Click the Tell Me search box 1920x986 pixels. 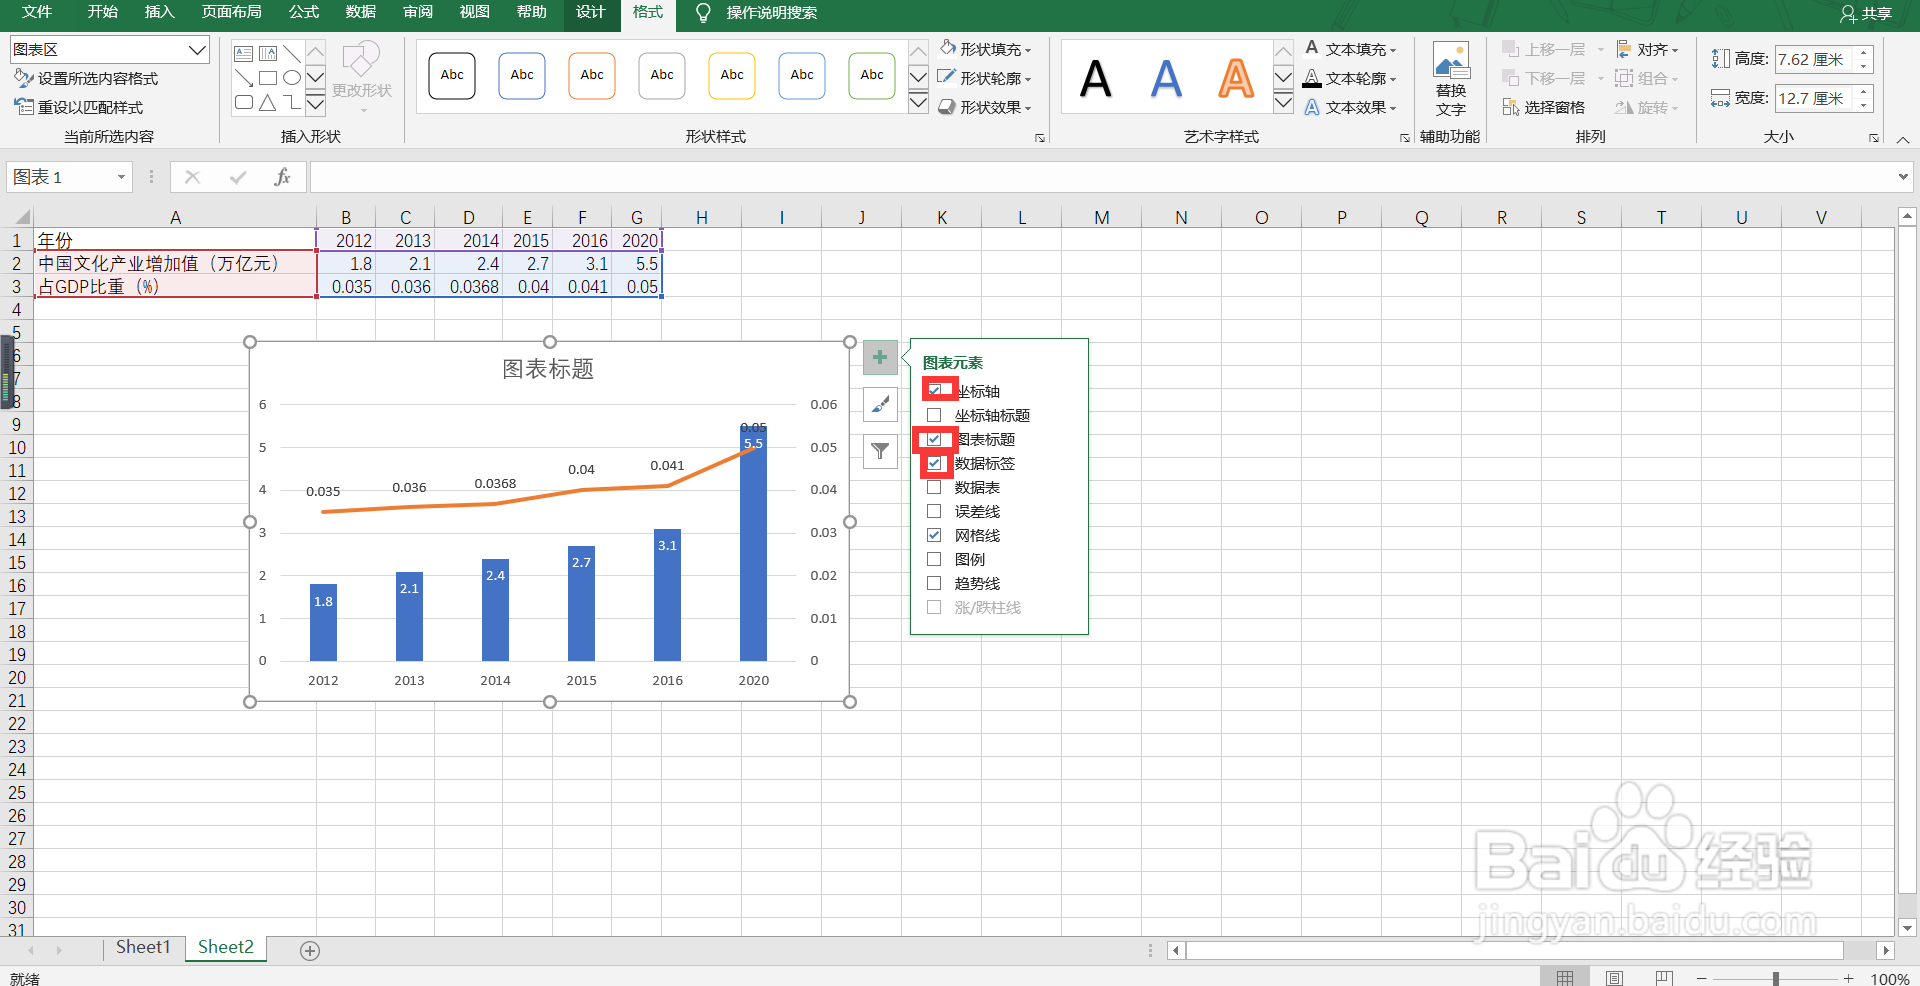tap(772, 13)
